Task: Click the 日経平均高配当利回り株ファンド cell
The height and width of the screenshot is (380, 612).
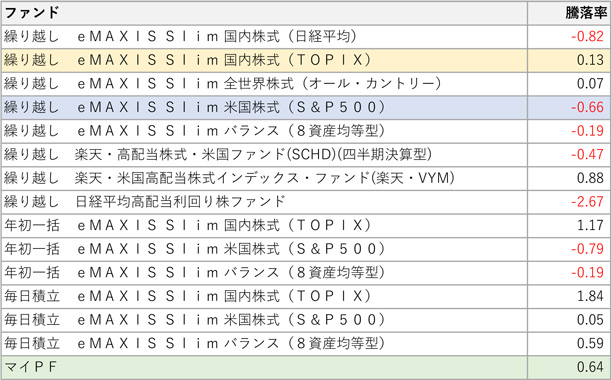Action: (x=264, y=202)
